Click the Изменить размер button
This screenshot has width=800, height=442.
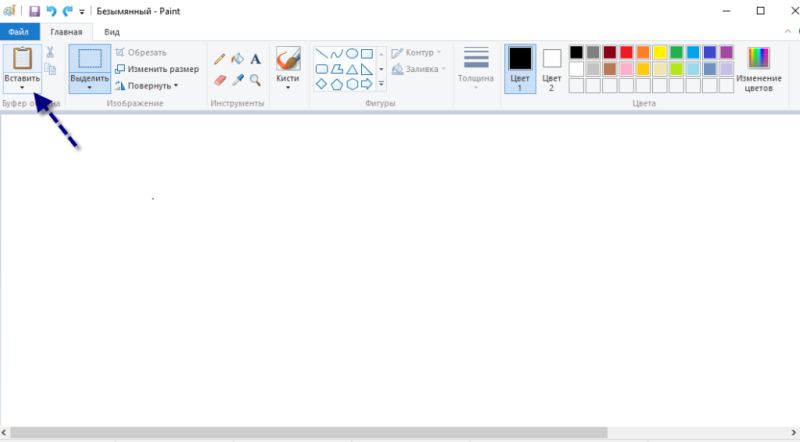(x=157, y=69)
